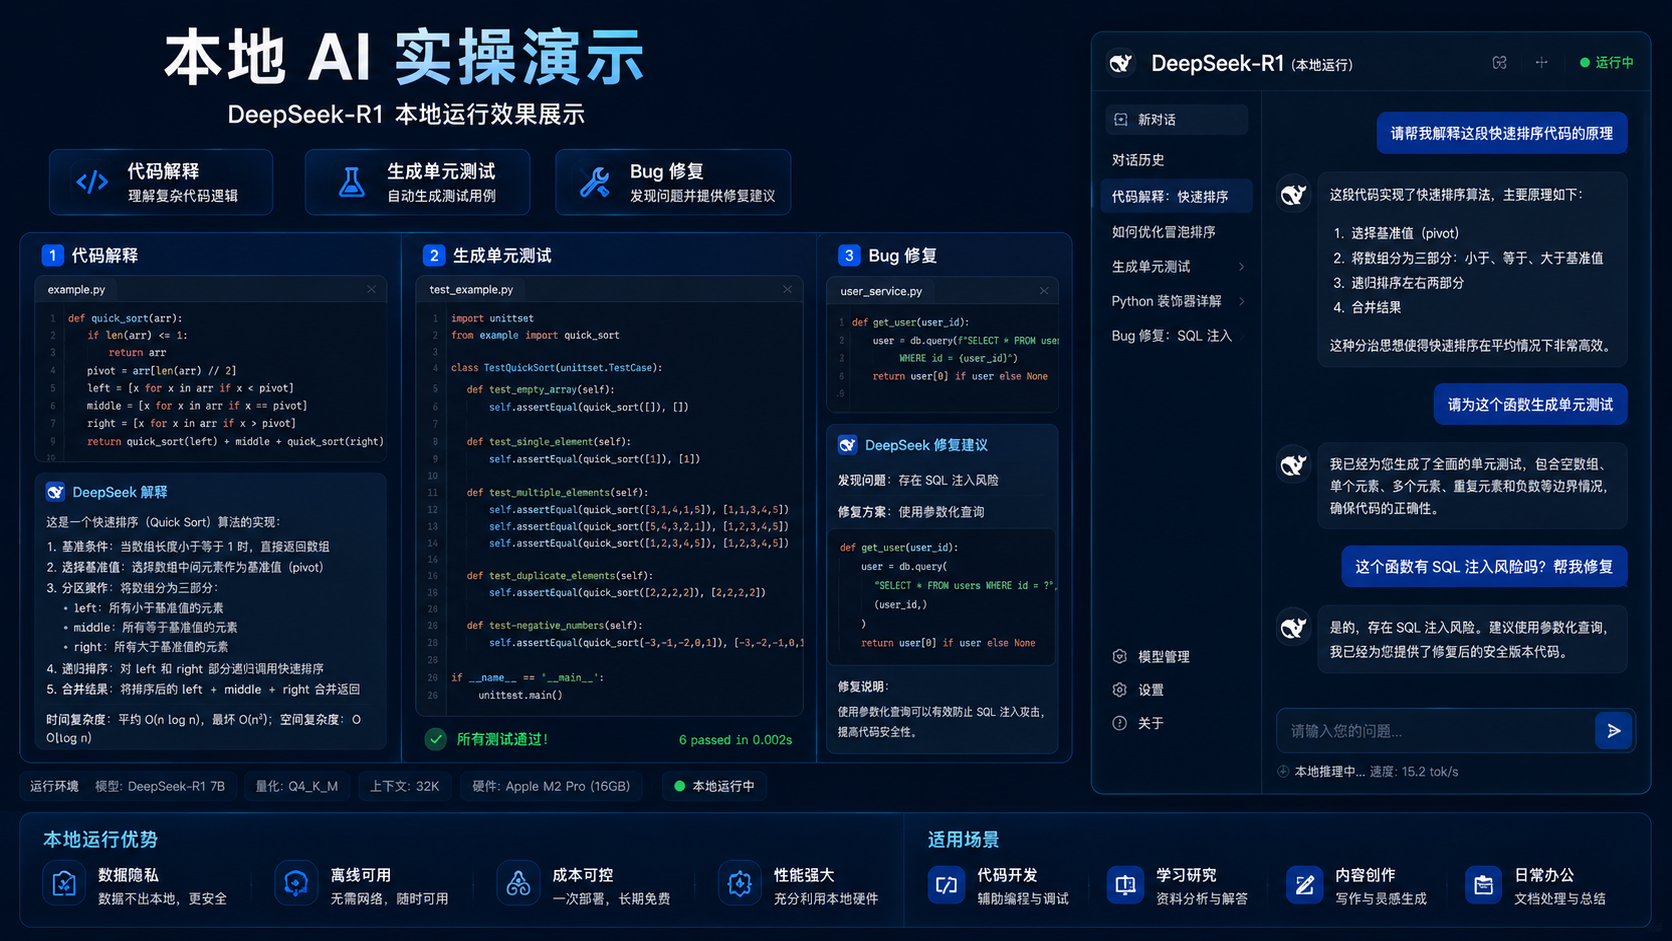Click the 日常办公 calendar icon
Image resolution: width=1672 pixels, height=941 pixels.
click(x=1483, y=885)
